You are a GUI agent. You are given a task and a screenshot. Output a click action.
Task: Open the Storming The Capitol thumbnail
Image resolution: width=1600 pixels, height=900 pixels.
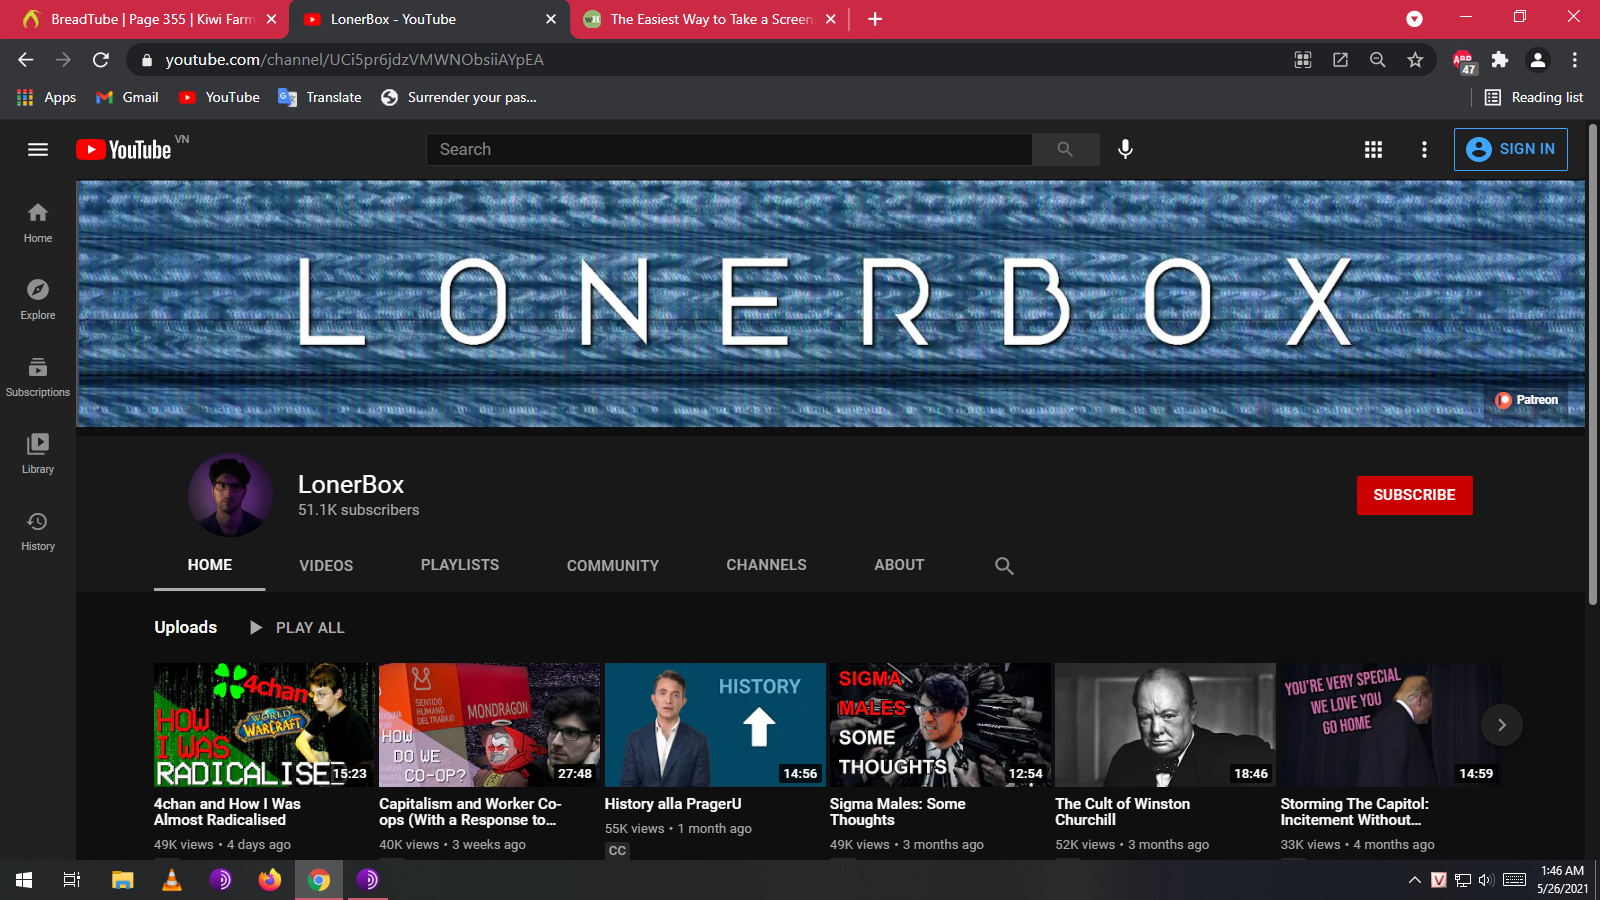pyautogui.click(x=1391, y=725)
